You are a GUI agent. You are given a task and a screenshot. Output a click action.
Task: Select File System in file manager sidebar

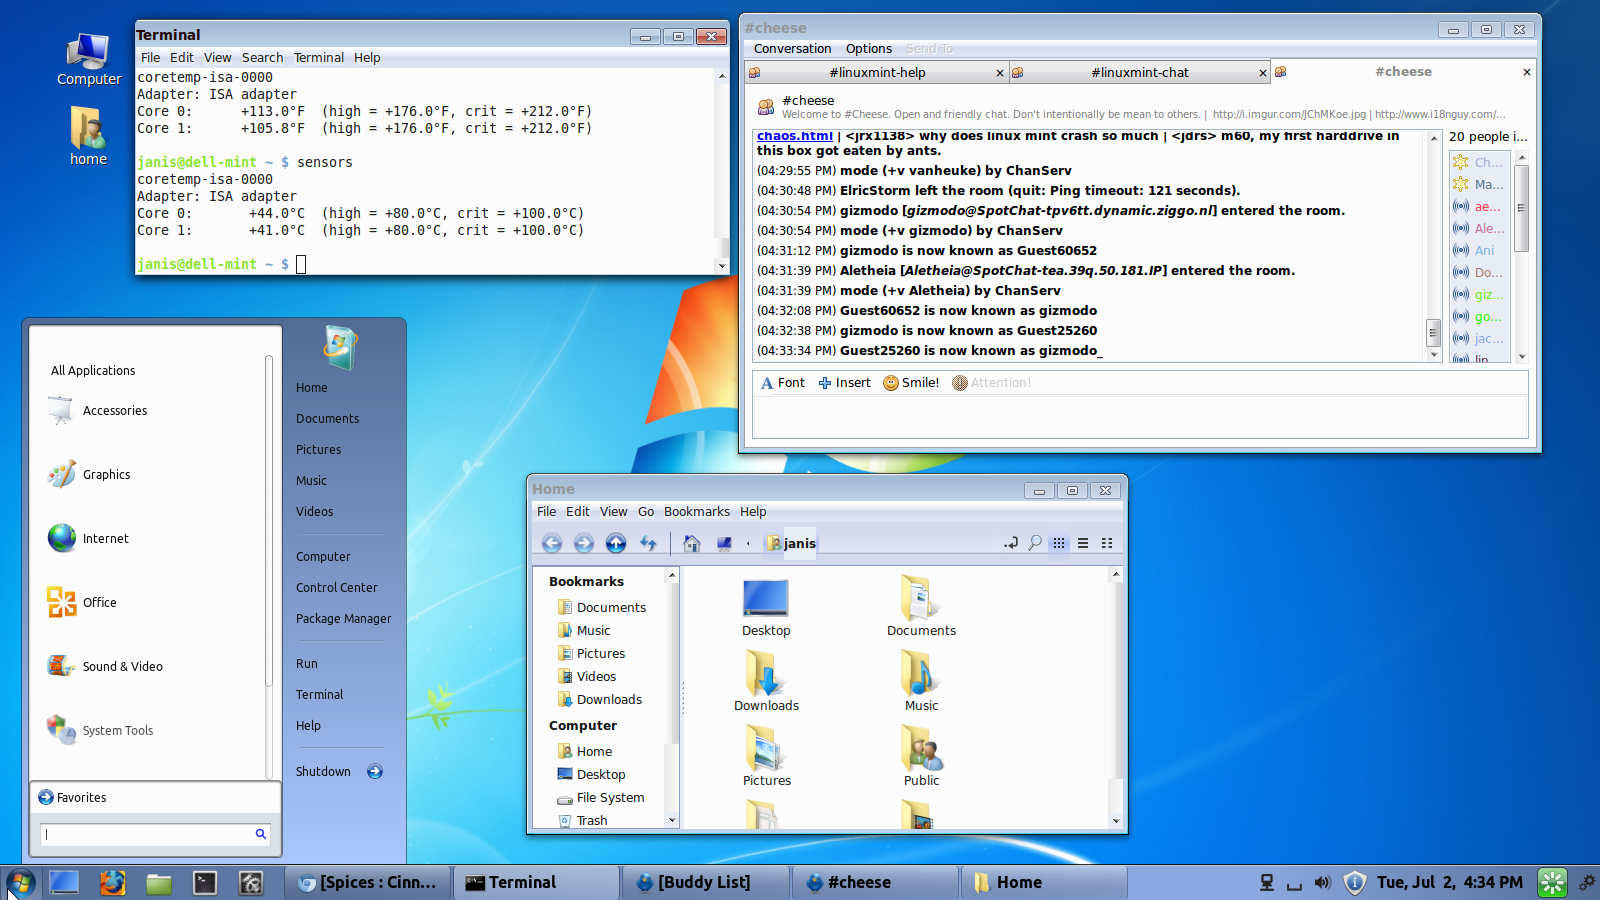610,797
